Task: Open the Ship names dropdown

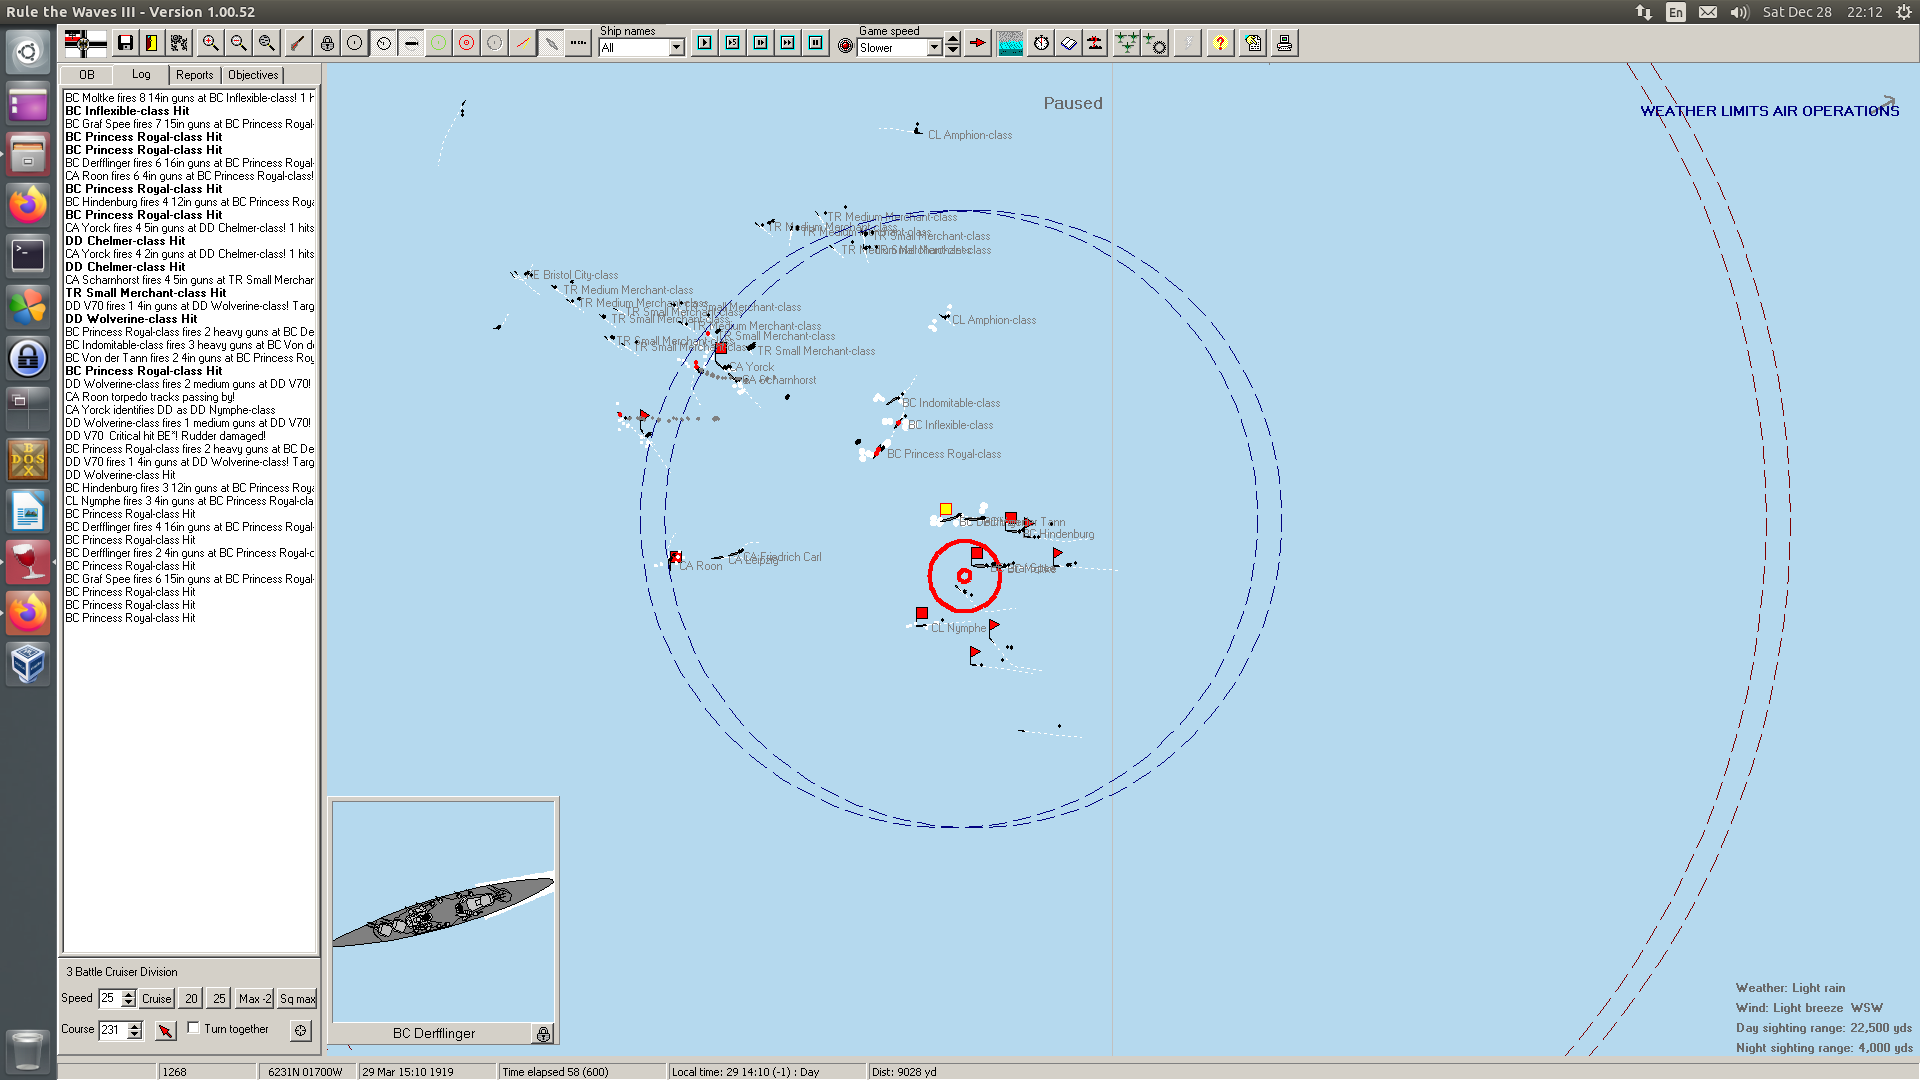Action: (677, 48)
